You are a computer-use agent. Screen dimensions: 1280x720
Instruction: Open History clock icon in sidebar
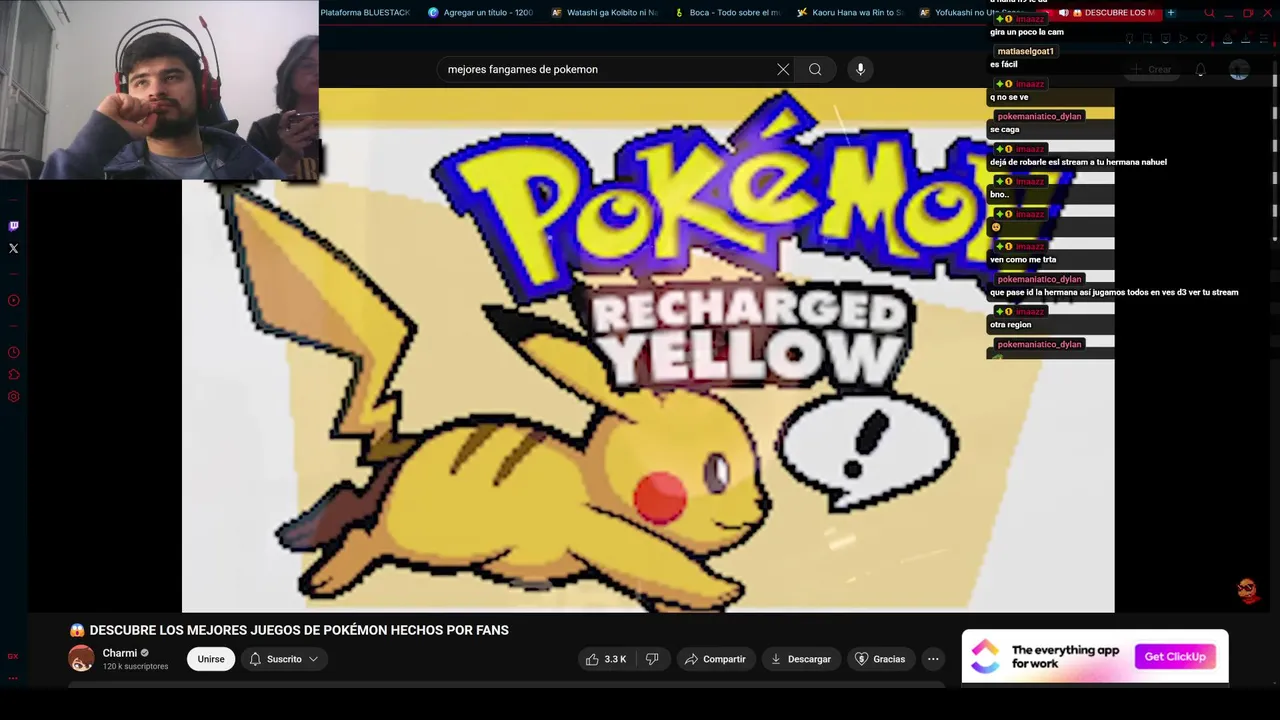(x=13, y=352)
